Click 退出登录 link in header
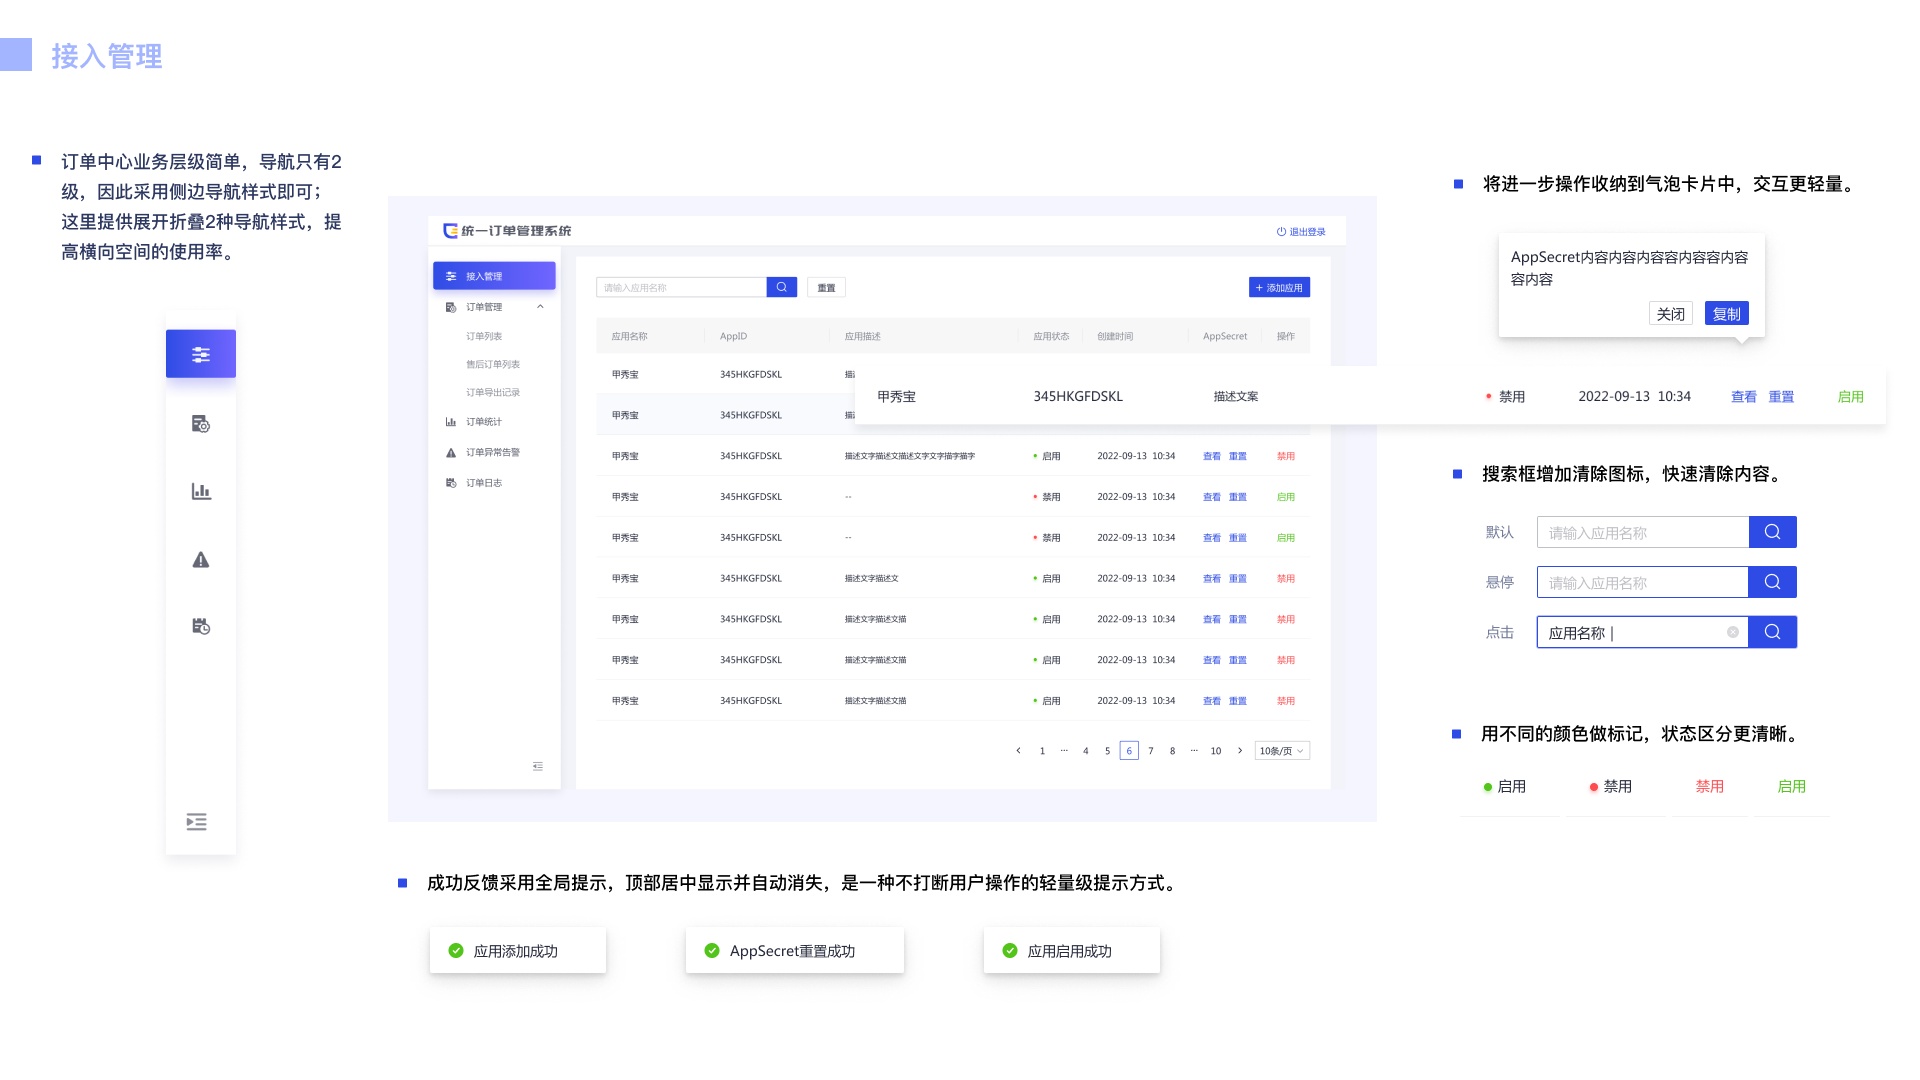Screen dimensions: 1920x1080 tap(1301, 231)
